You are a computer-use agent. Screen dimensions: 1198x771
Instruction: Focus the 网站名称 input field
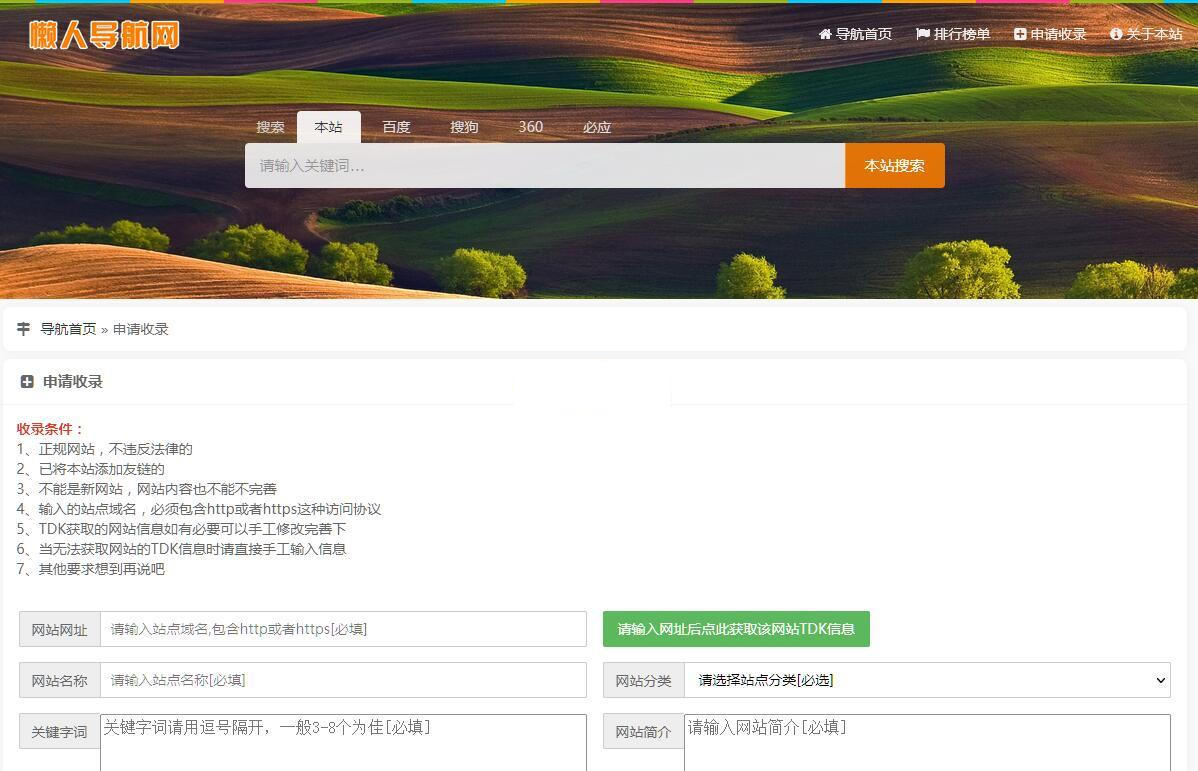click(343, 680)
